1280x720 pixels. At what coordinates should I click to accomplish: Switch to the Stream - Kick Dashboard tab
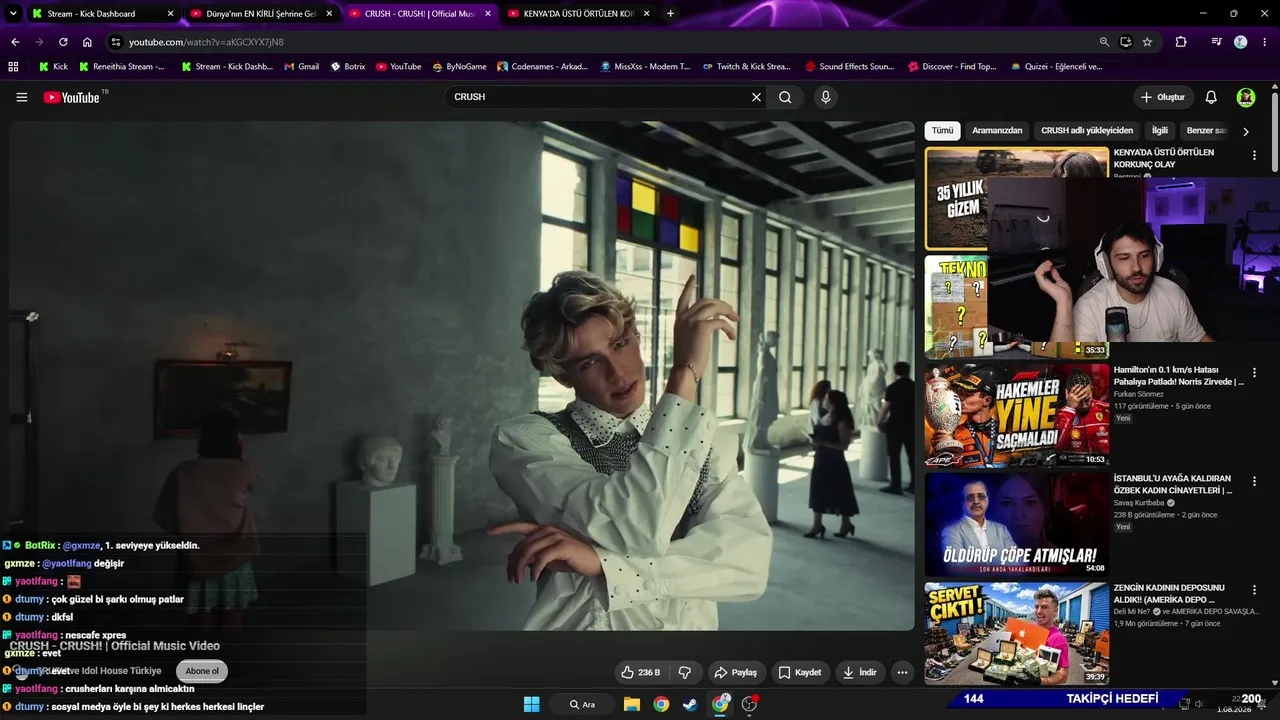coord(100,14)
